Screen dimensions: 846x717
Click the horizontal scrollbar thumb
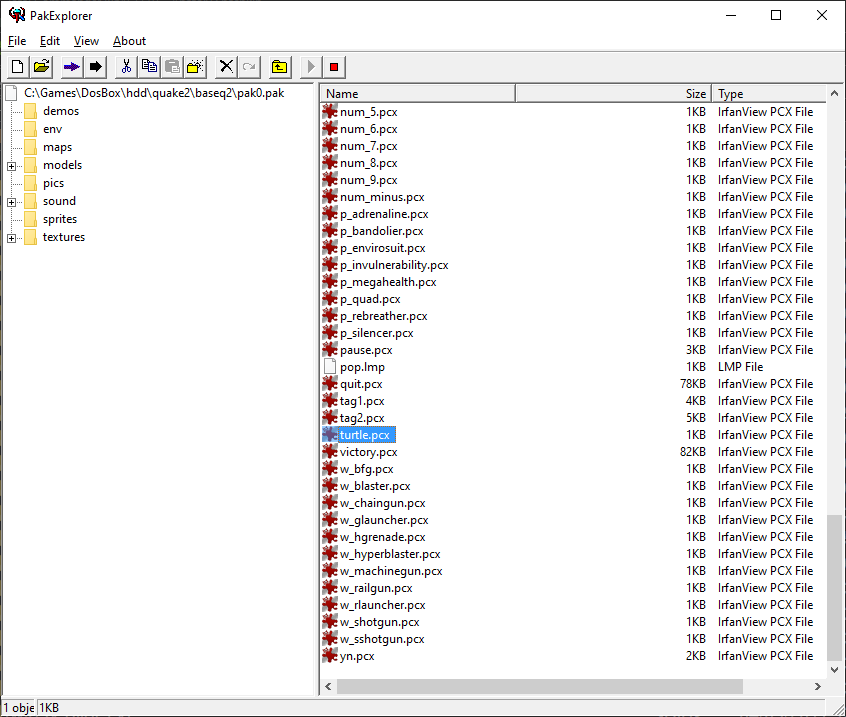(540, 686)
